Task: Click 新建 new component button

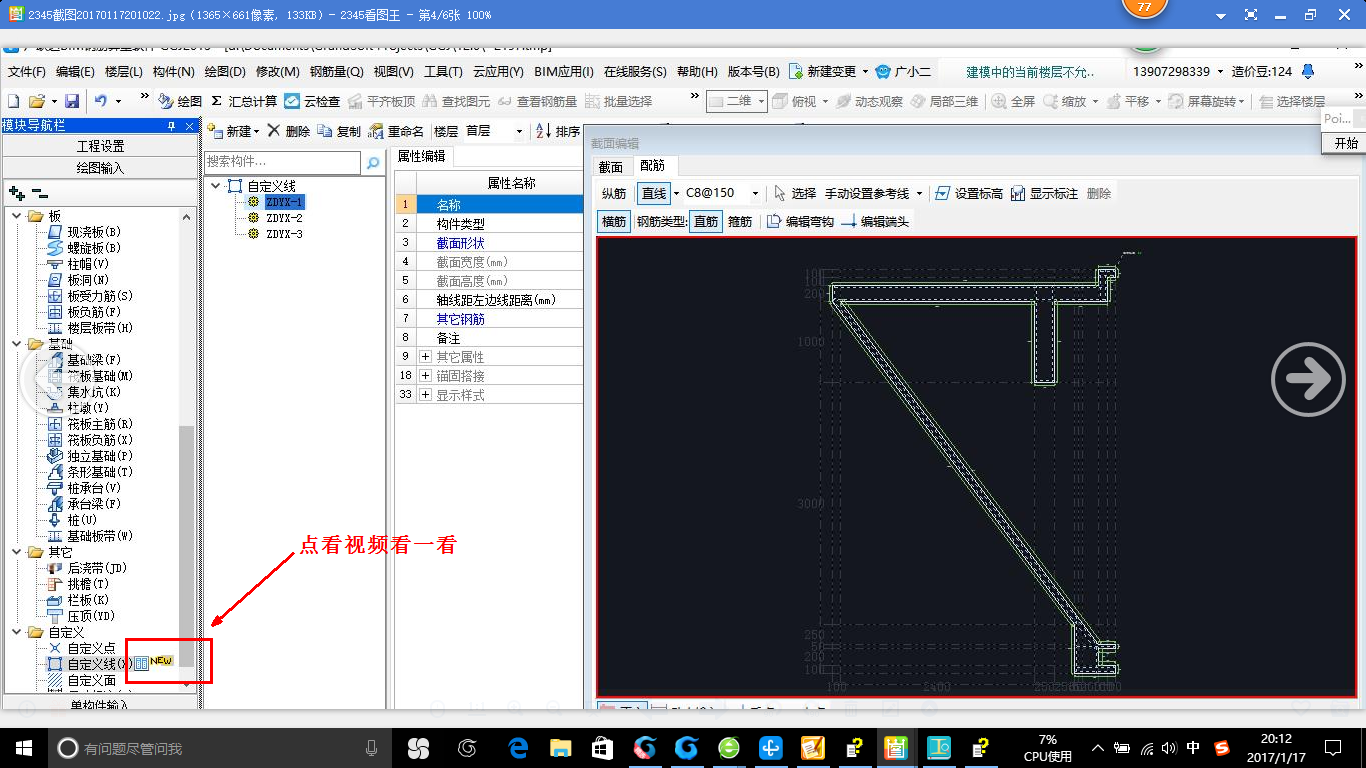Action: coord(232,131)
